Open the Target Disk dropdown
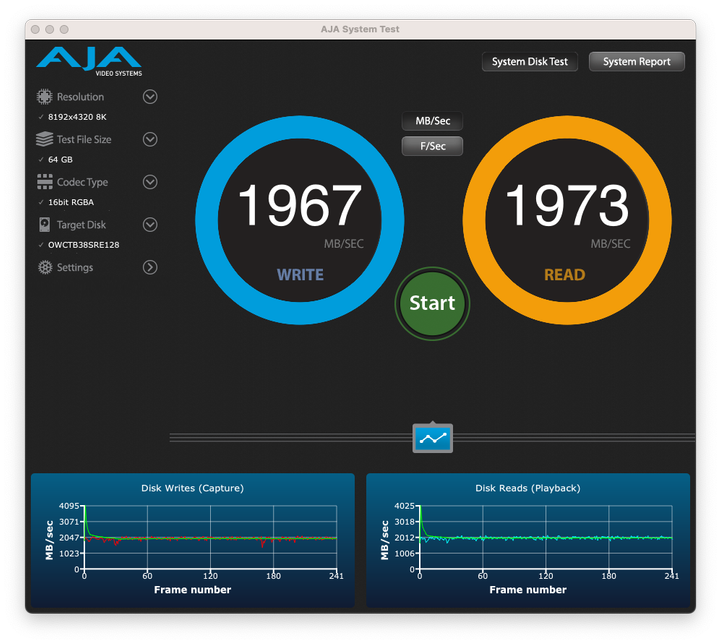Screen dimensions: 720x643 coord(150,225)
